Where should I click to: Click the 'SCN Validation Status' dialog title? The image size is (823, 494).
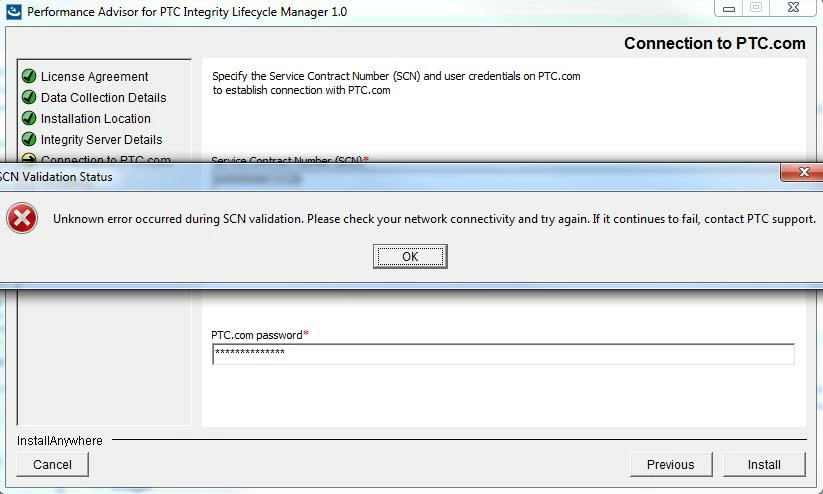tap(56, 177)
